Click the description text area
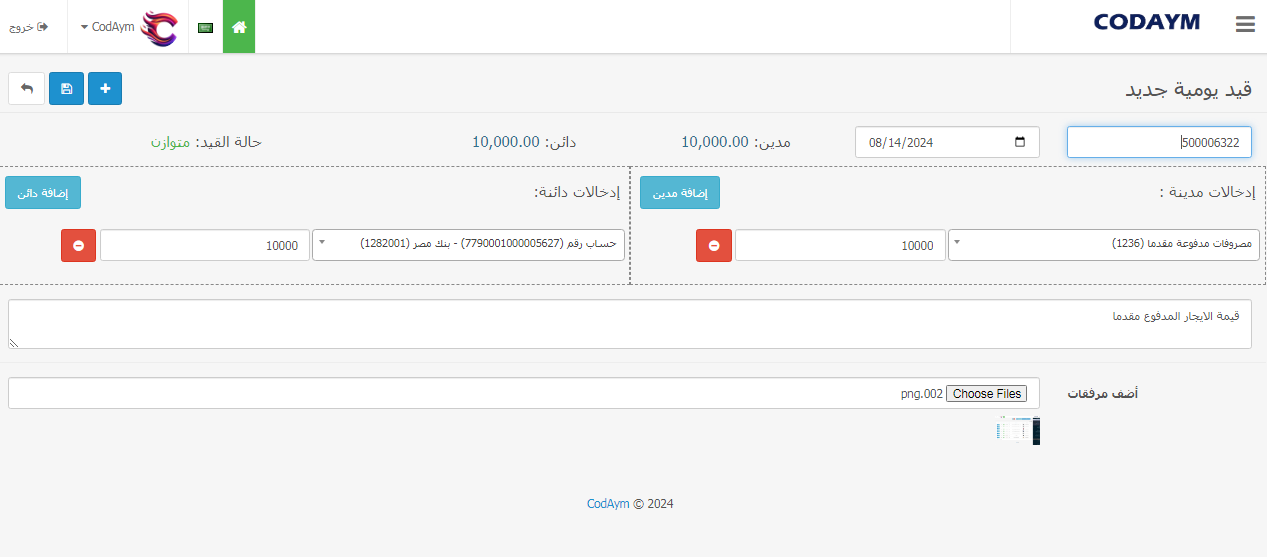Viewport: 1267px width, 557px height. coord(630,324)
